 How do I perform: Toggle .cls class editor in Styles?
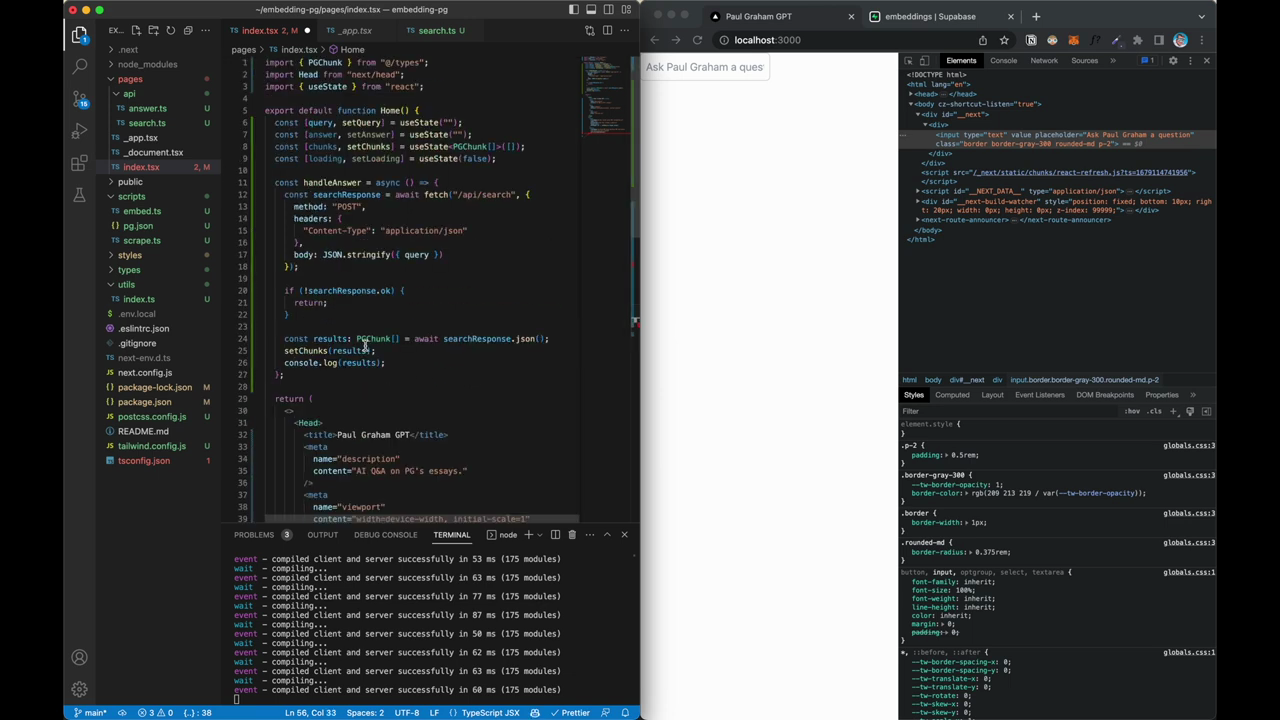[1155, 411]
